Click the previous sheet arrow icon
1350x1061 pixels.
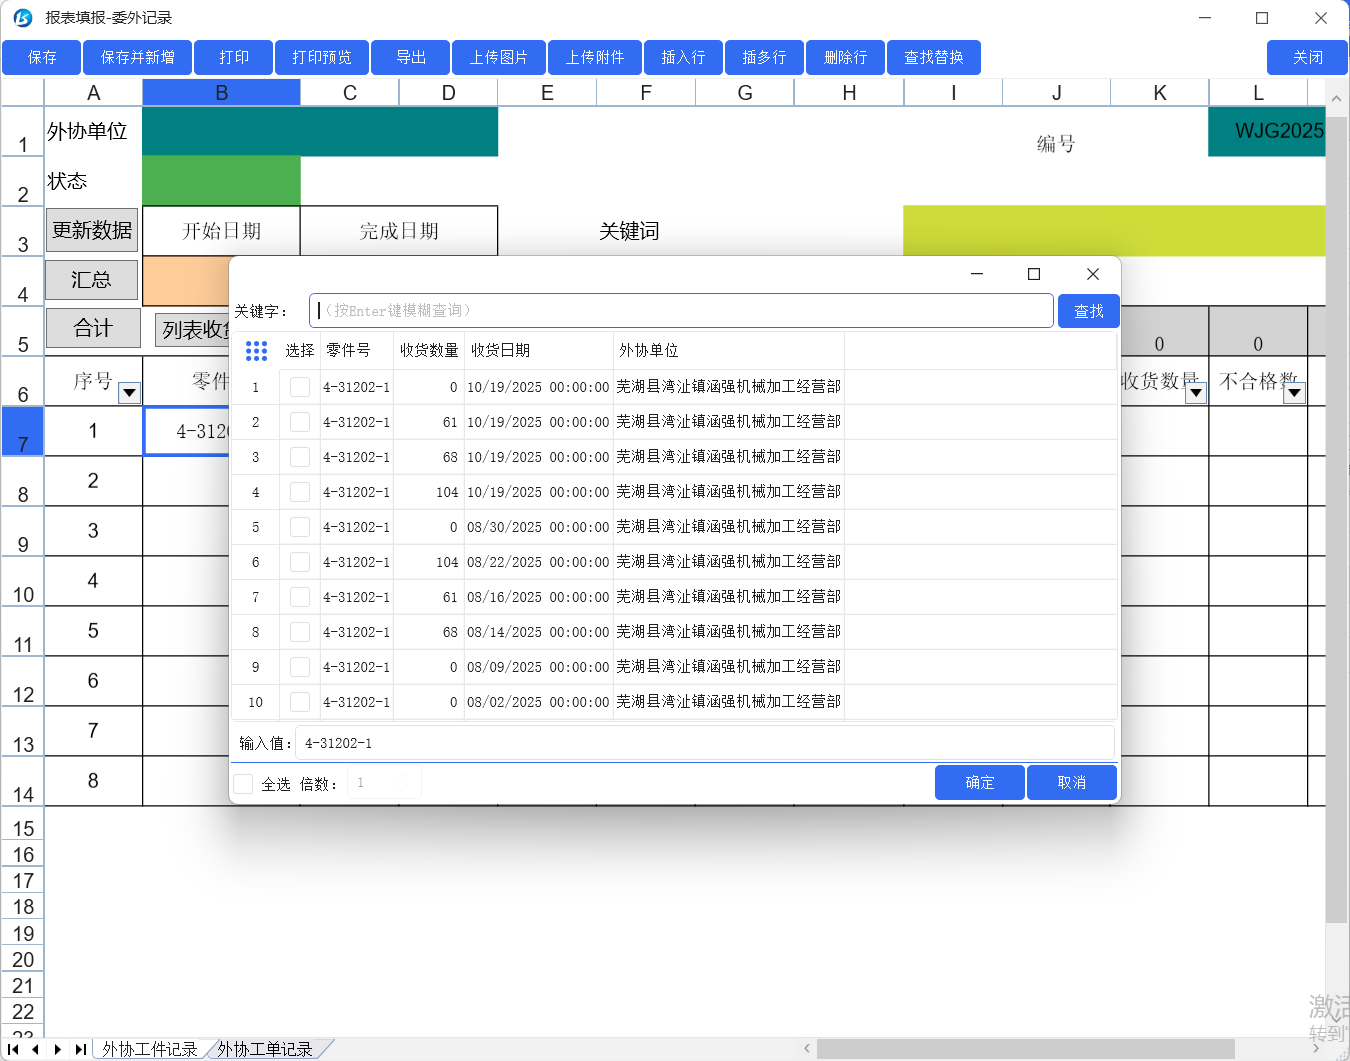(36, 1049)
